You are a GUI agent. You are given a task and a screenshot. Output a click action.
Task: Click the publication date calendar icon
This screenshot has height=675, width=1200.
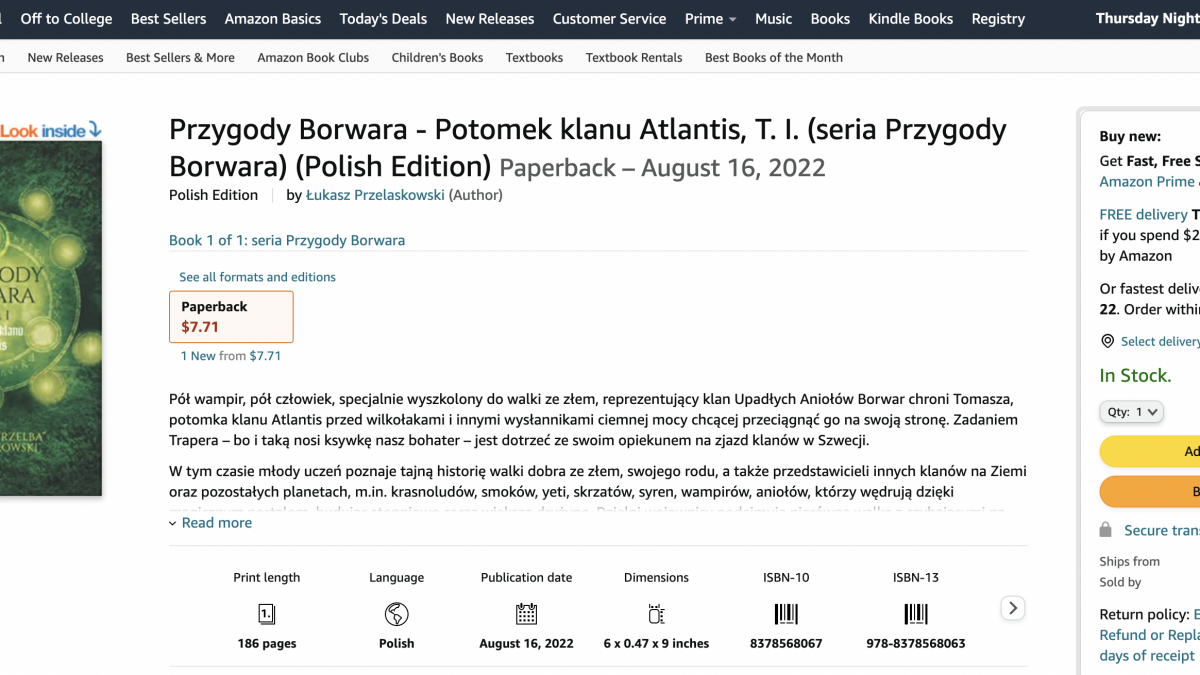[x=526, y=614]
